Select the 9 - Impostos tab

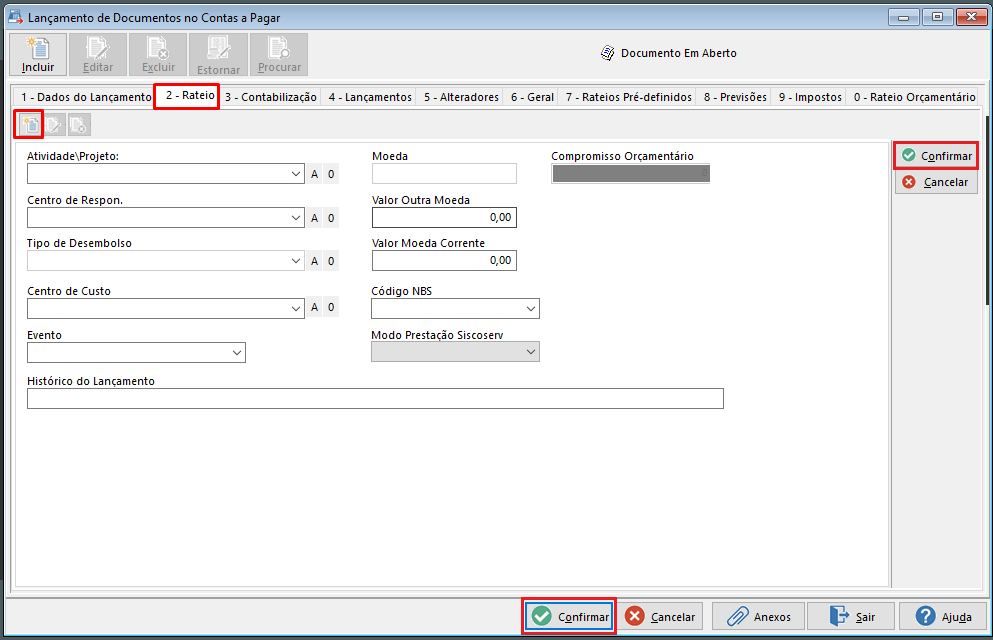[810, 97]
